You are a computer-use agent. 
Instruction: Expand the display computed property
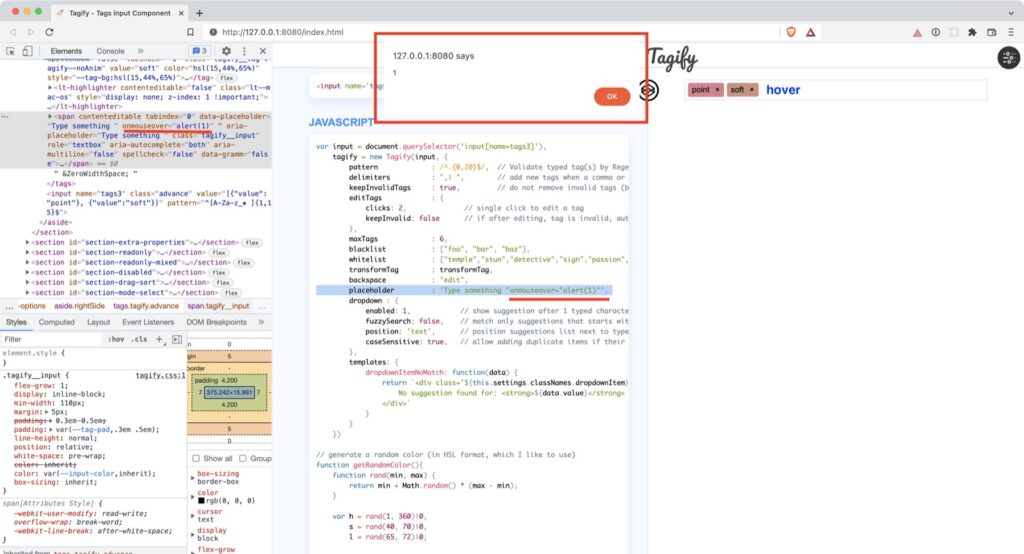[192, 534]
